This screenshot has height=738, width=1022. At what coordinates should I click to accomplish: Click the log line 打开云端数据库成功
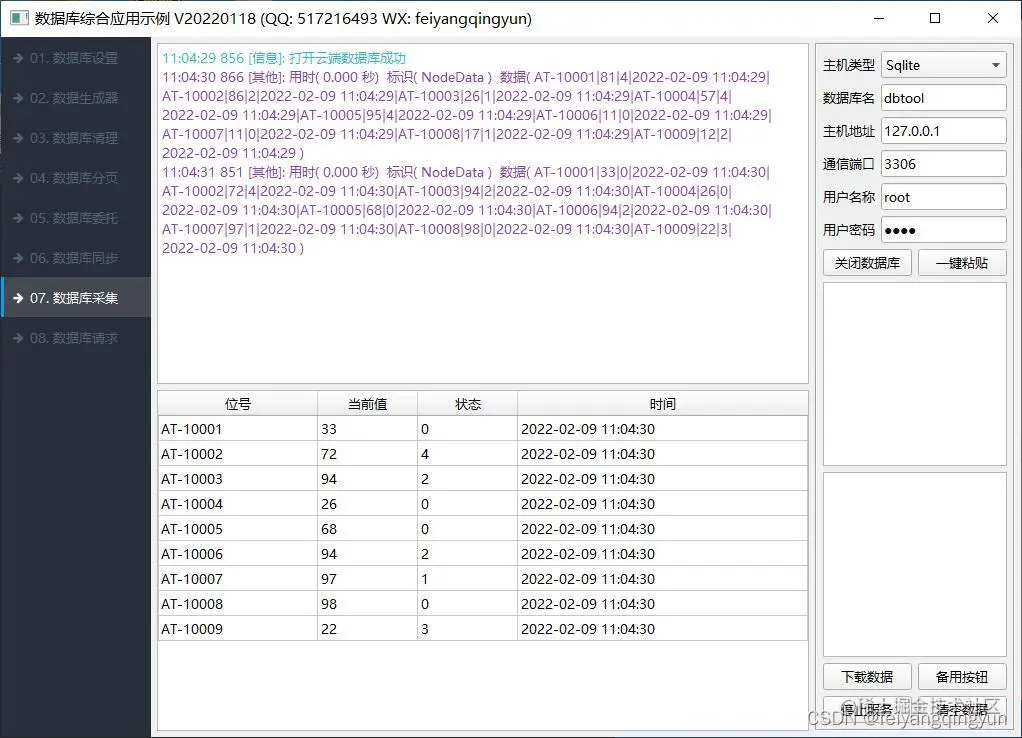click(x=284, y=58)
